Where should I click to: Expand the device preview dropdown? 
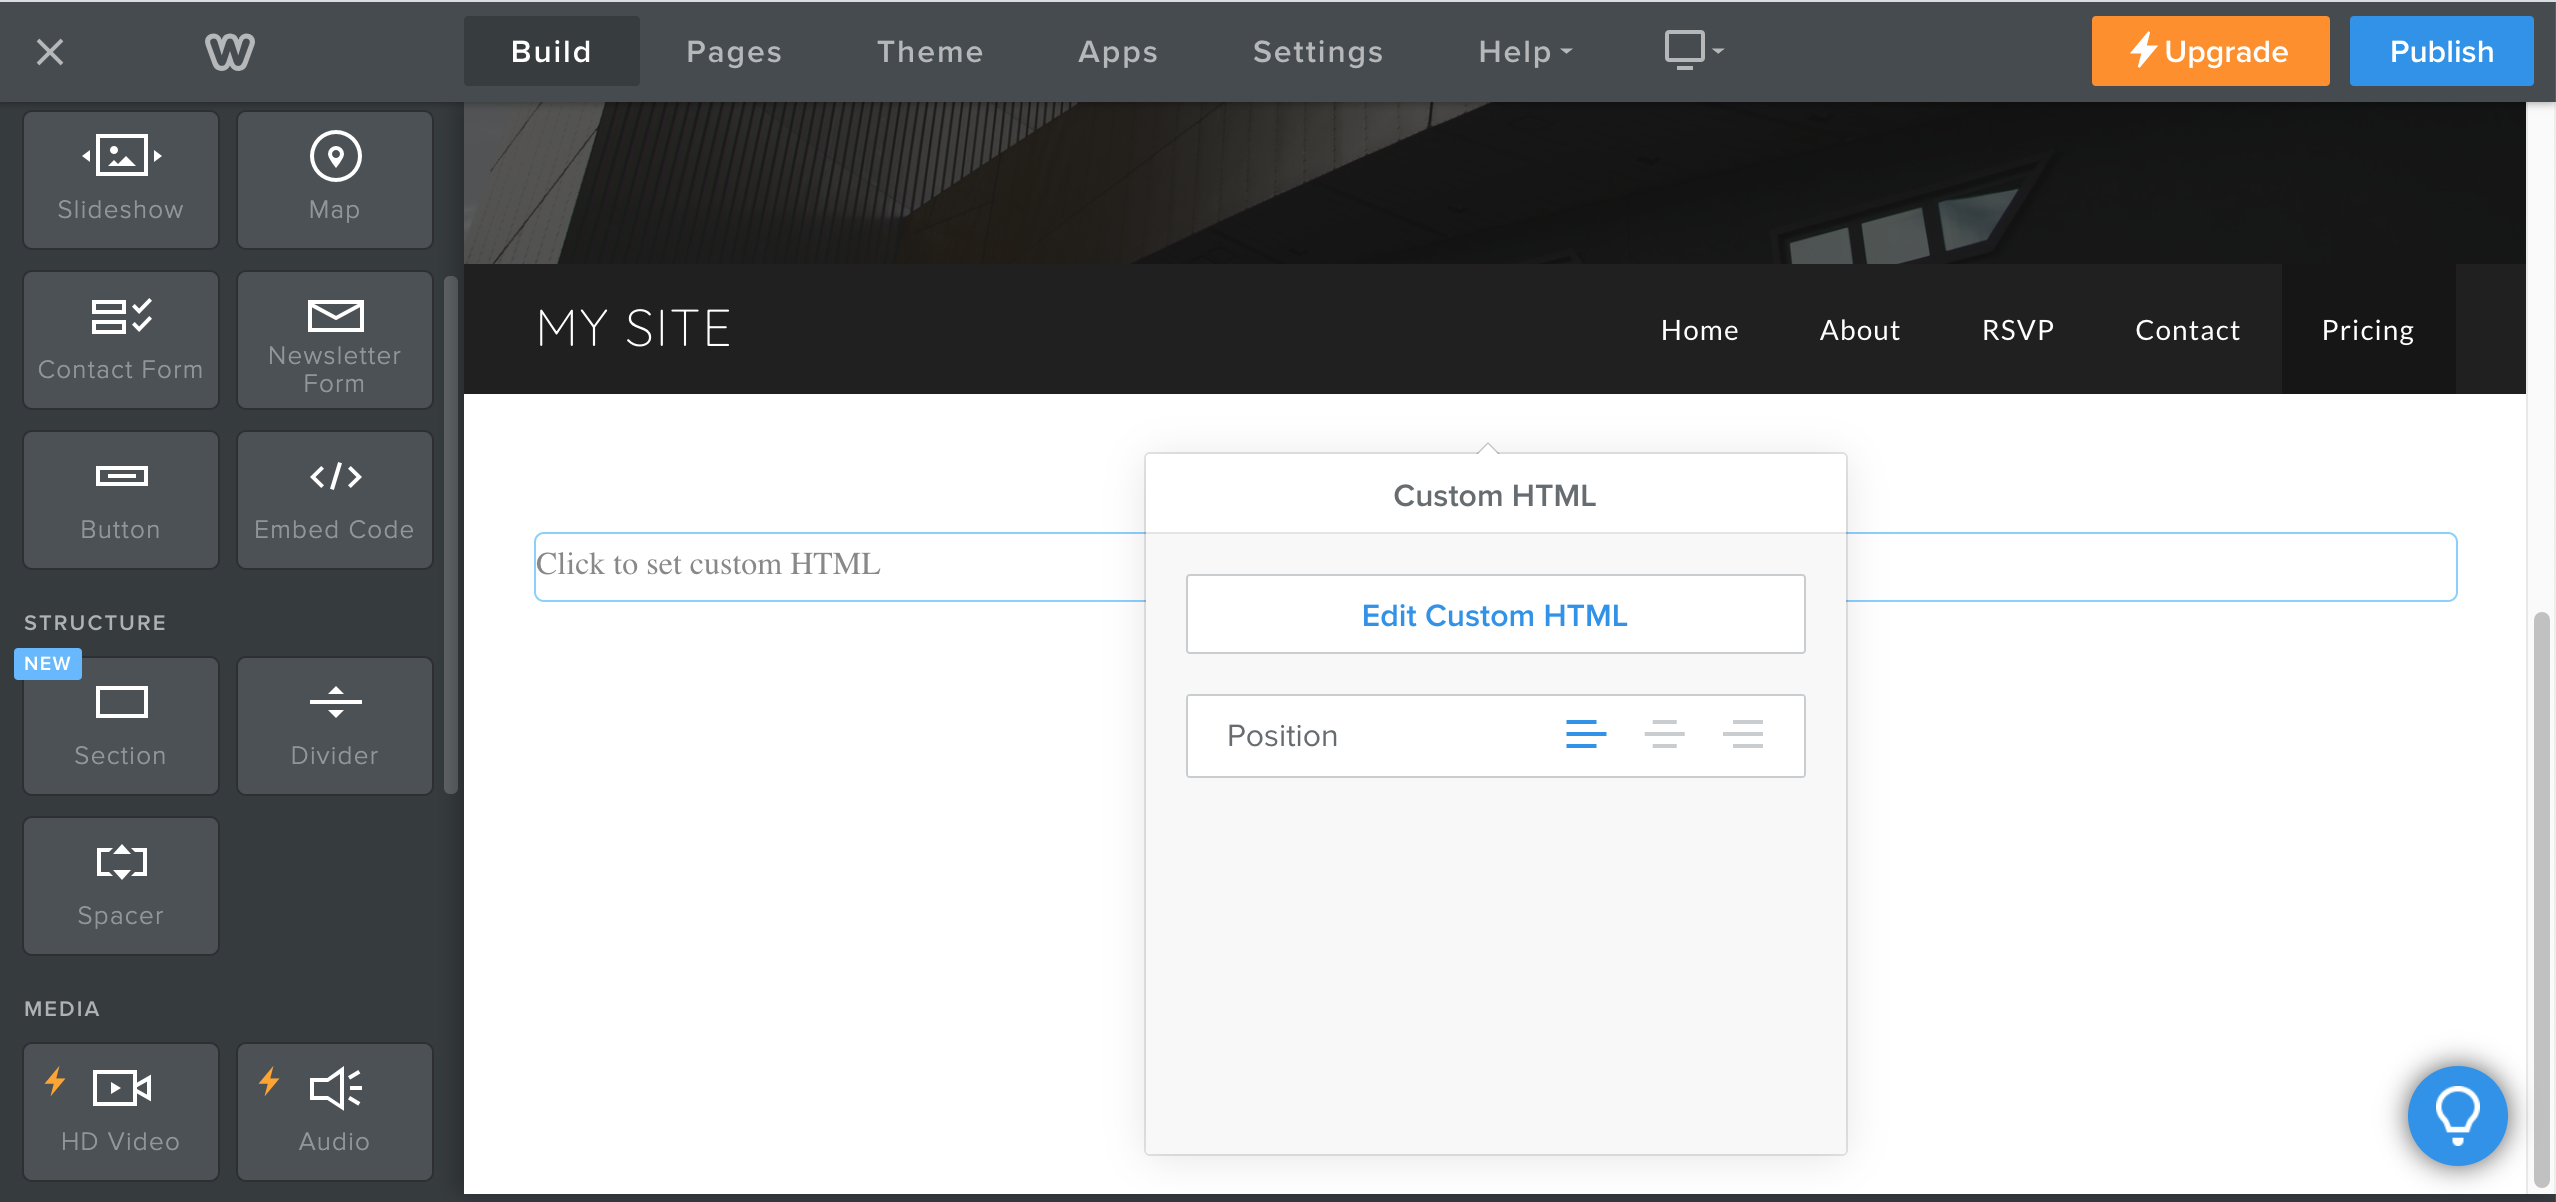pos(1693,50)
